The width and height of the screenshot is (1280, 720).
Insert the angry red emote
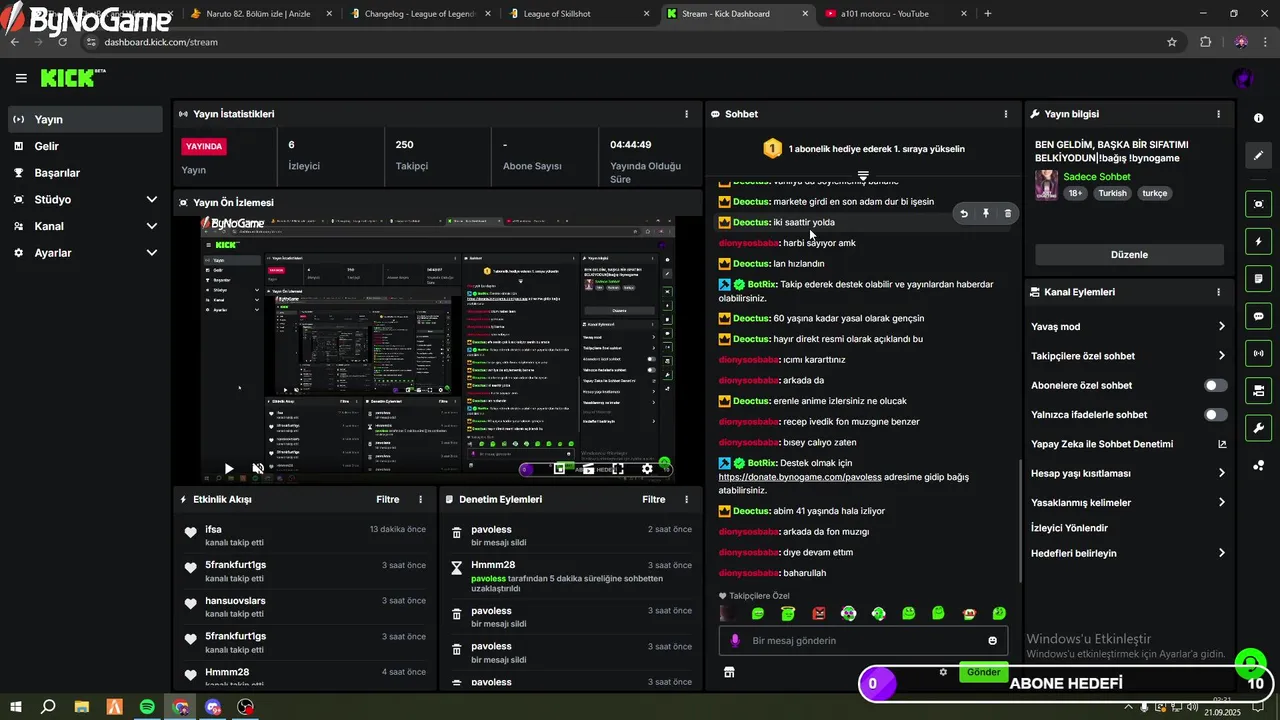[819, 614]
